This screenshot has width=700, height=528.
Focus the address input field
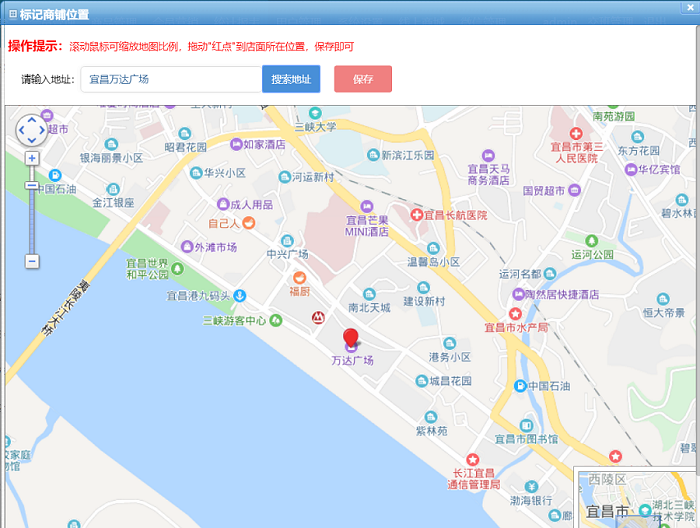tap(170, 79)
